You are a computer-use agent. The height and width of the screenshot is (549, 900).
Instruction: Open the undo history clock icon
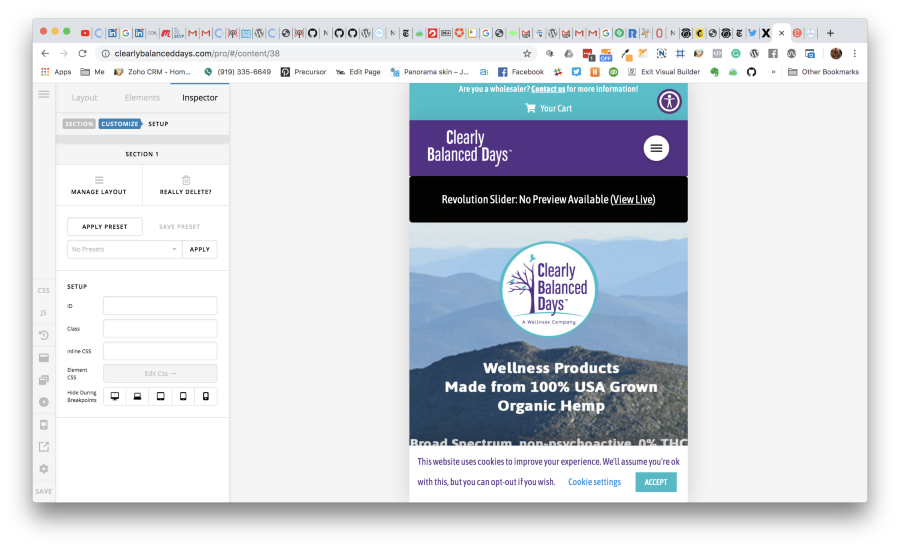pos(44,335)
